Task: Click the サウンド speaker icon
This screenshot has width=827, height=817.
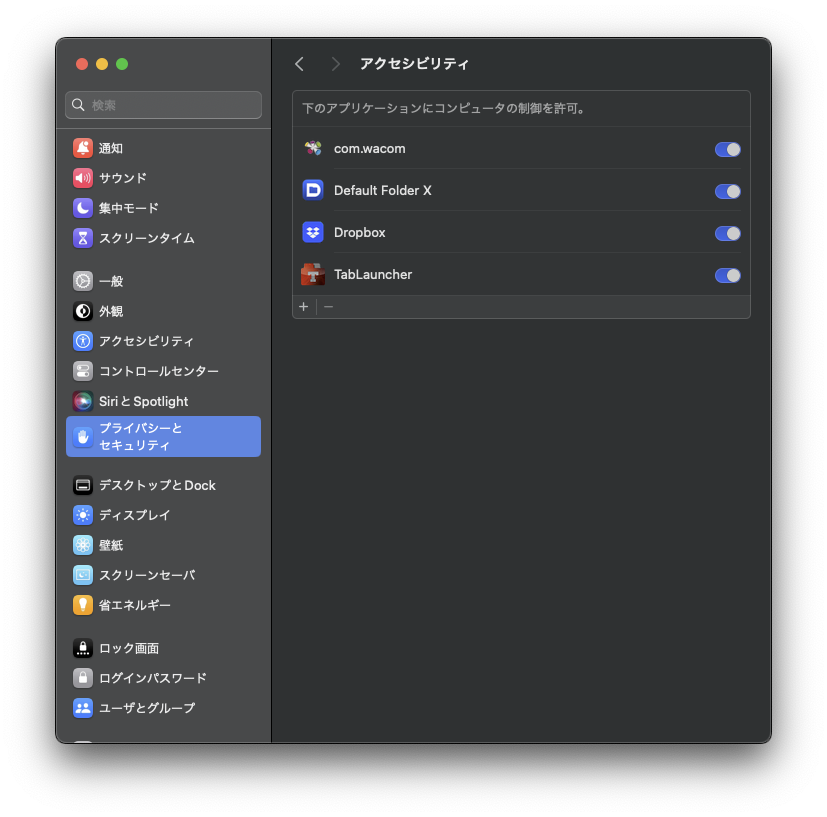Action: click(83, 178)
